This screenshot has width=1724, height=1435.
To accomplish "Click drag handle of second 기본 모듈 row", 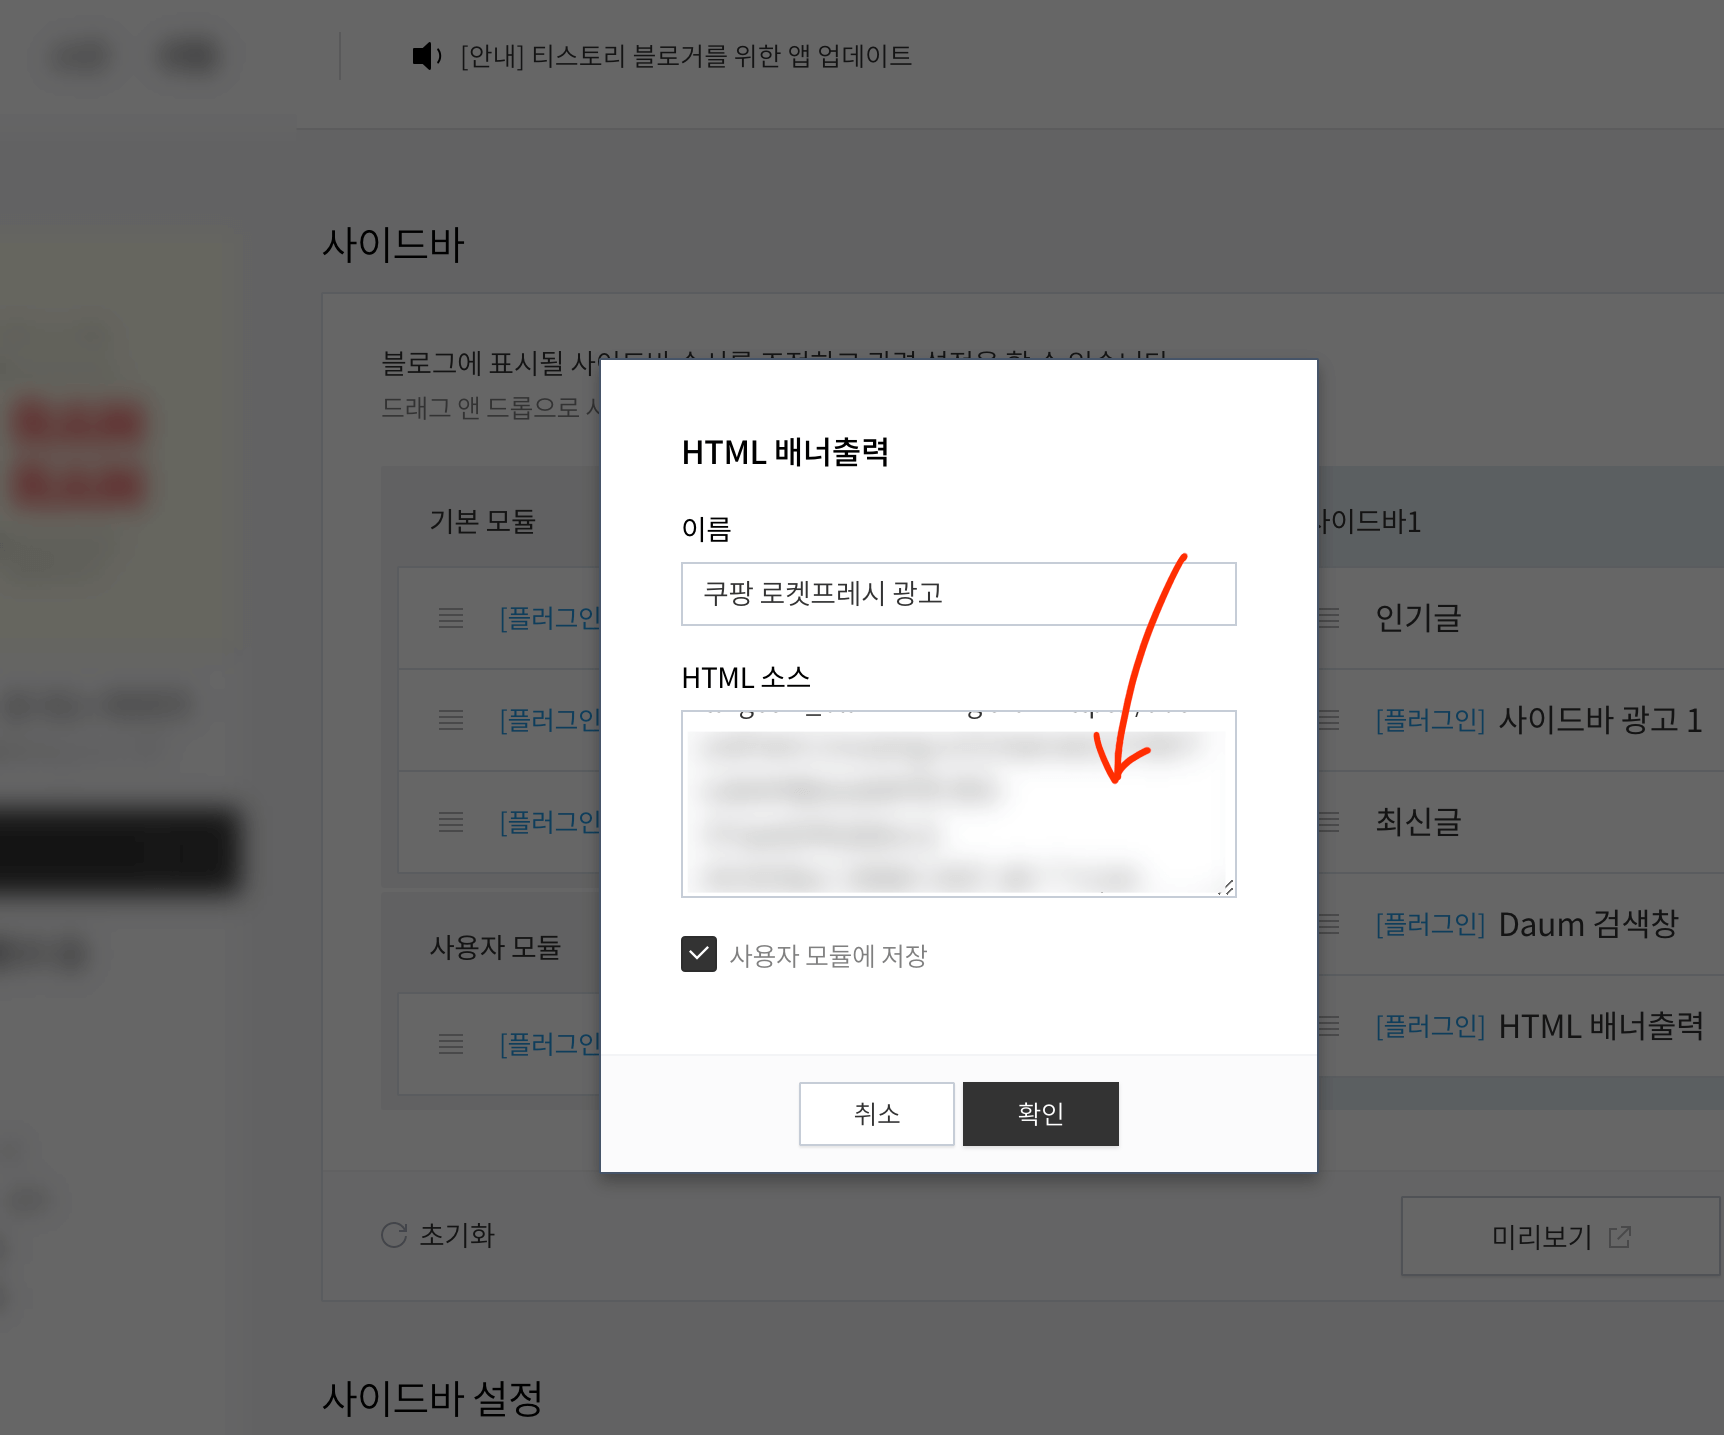I will coord(451,720).
